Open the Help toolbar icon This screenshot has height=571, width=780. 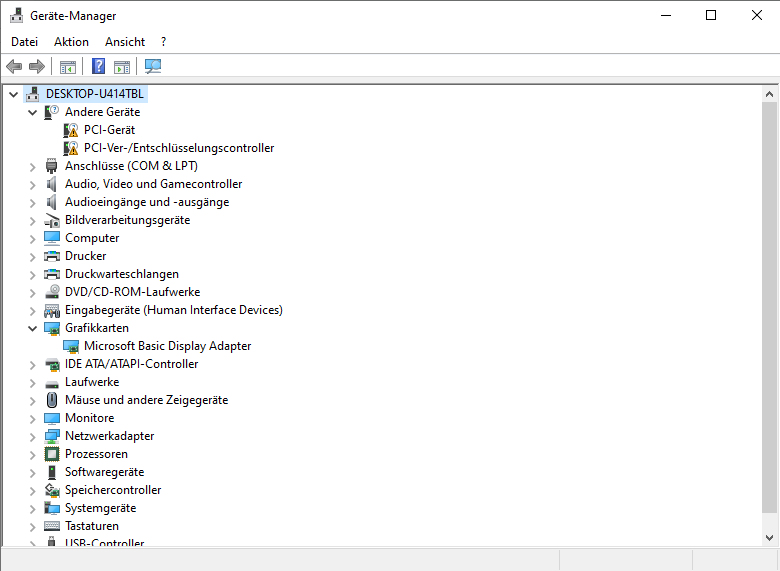[98, 66]
